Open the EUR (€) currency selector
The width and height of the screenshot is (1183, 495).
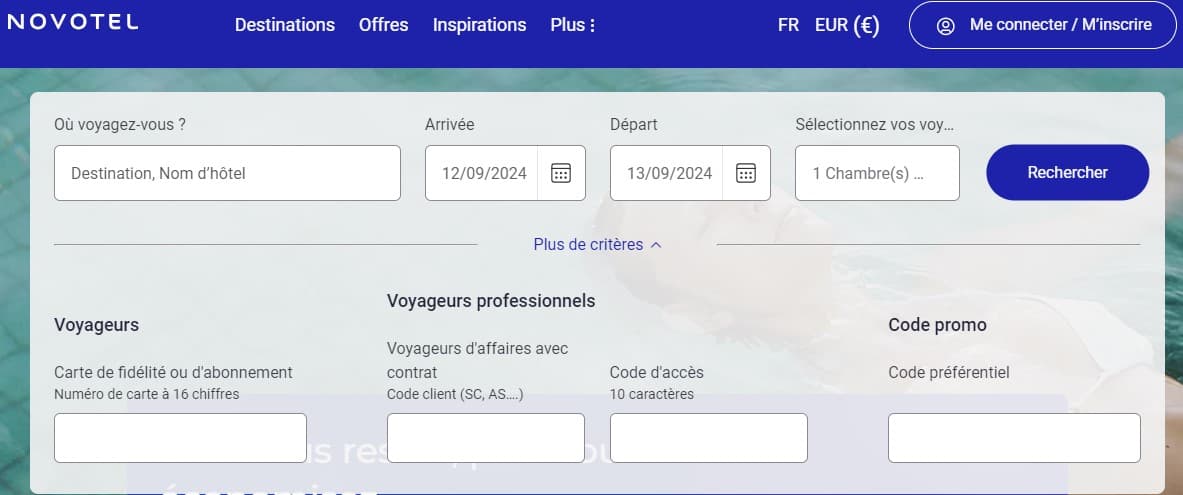tap(847, 25)
